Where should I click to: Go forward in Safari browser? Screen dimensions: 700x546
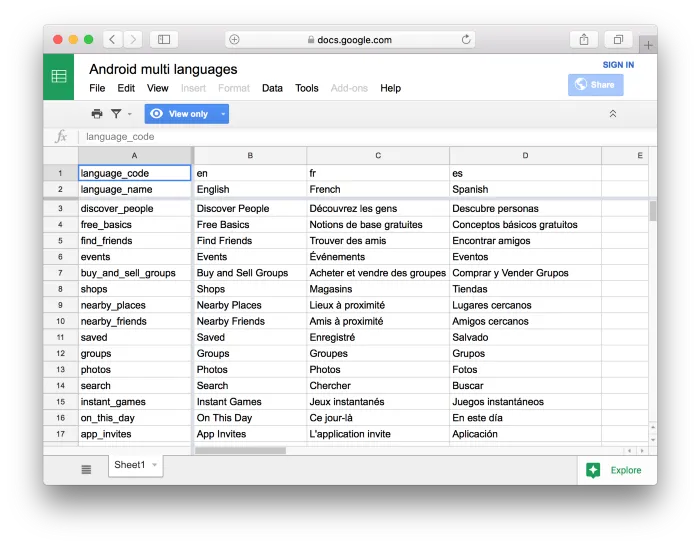[133, 39]
